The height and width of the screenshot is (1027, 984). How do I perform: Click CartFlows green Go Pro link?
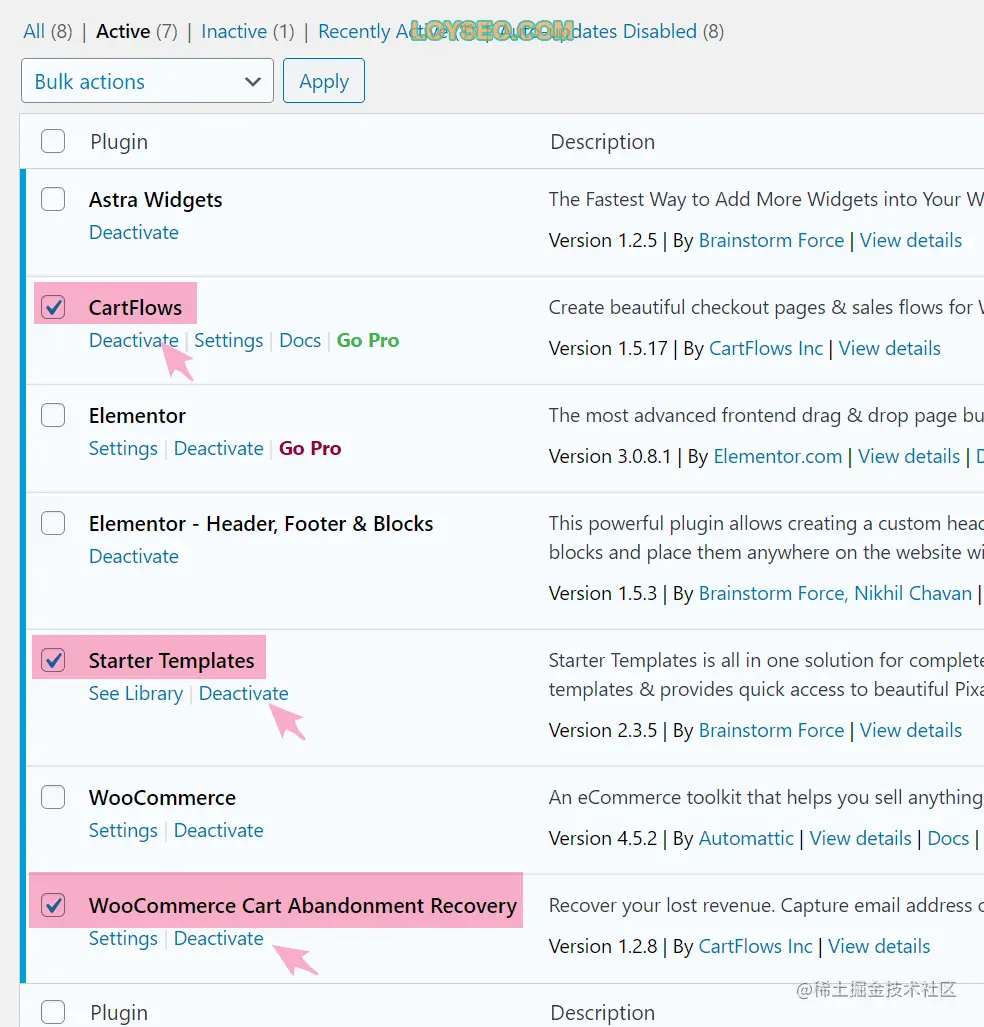368,340
